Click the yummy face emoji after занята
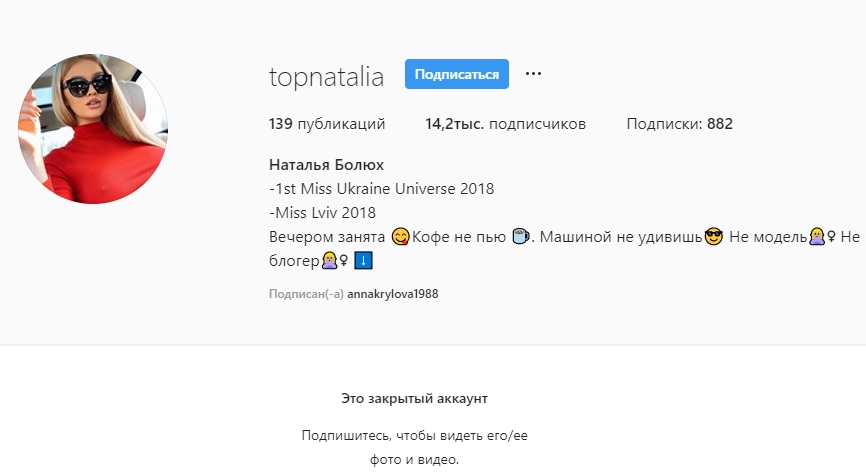 point(400,236)
